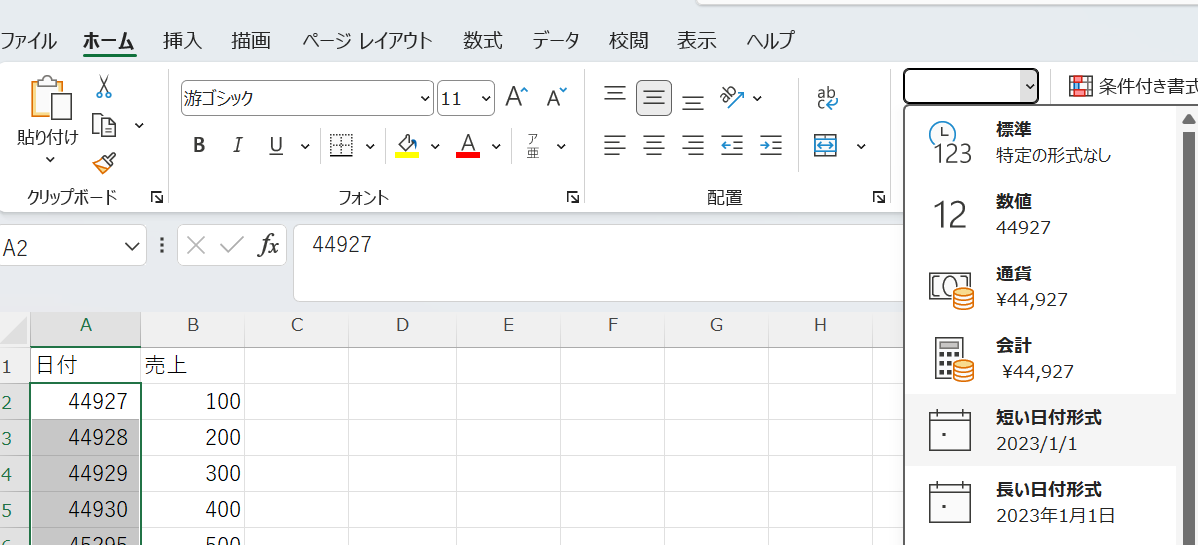The image size is (1198, 545).
Task: Click the red font color swatch button
Action: click(x=468, y=146)
